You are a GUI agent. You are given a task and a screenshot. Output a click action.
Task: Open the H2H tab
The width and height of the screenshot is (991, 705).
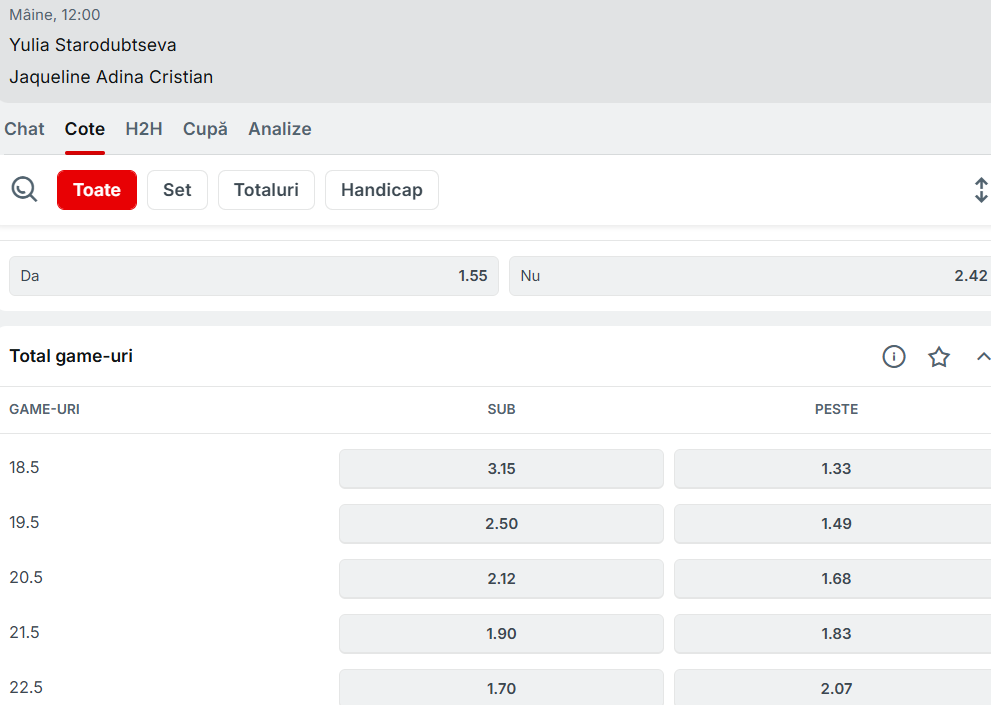[144, 129]
